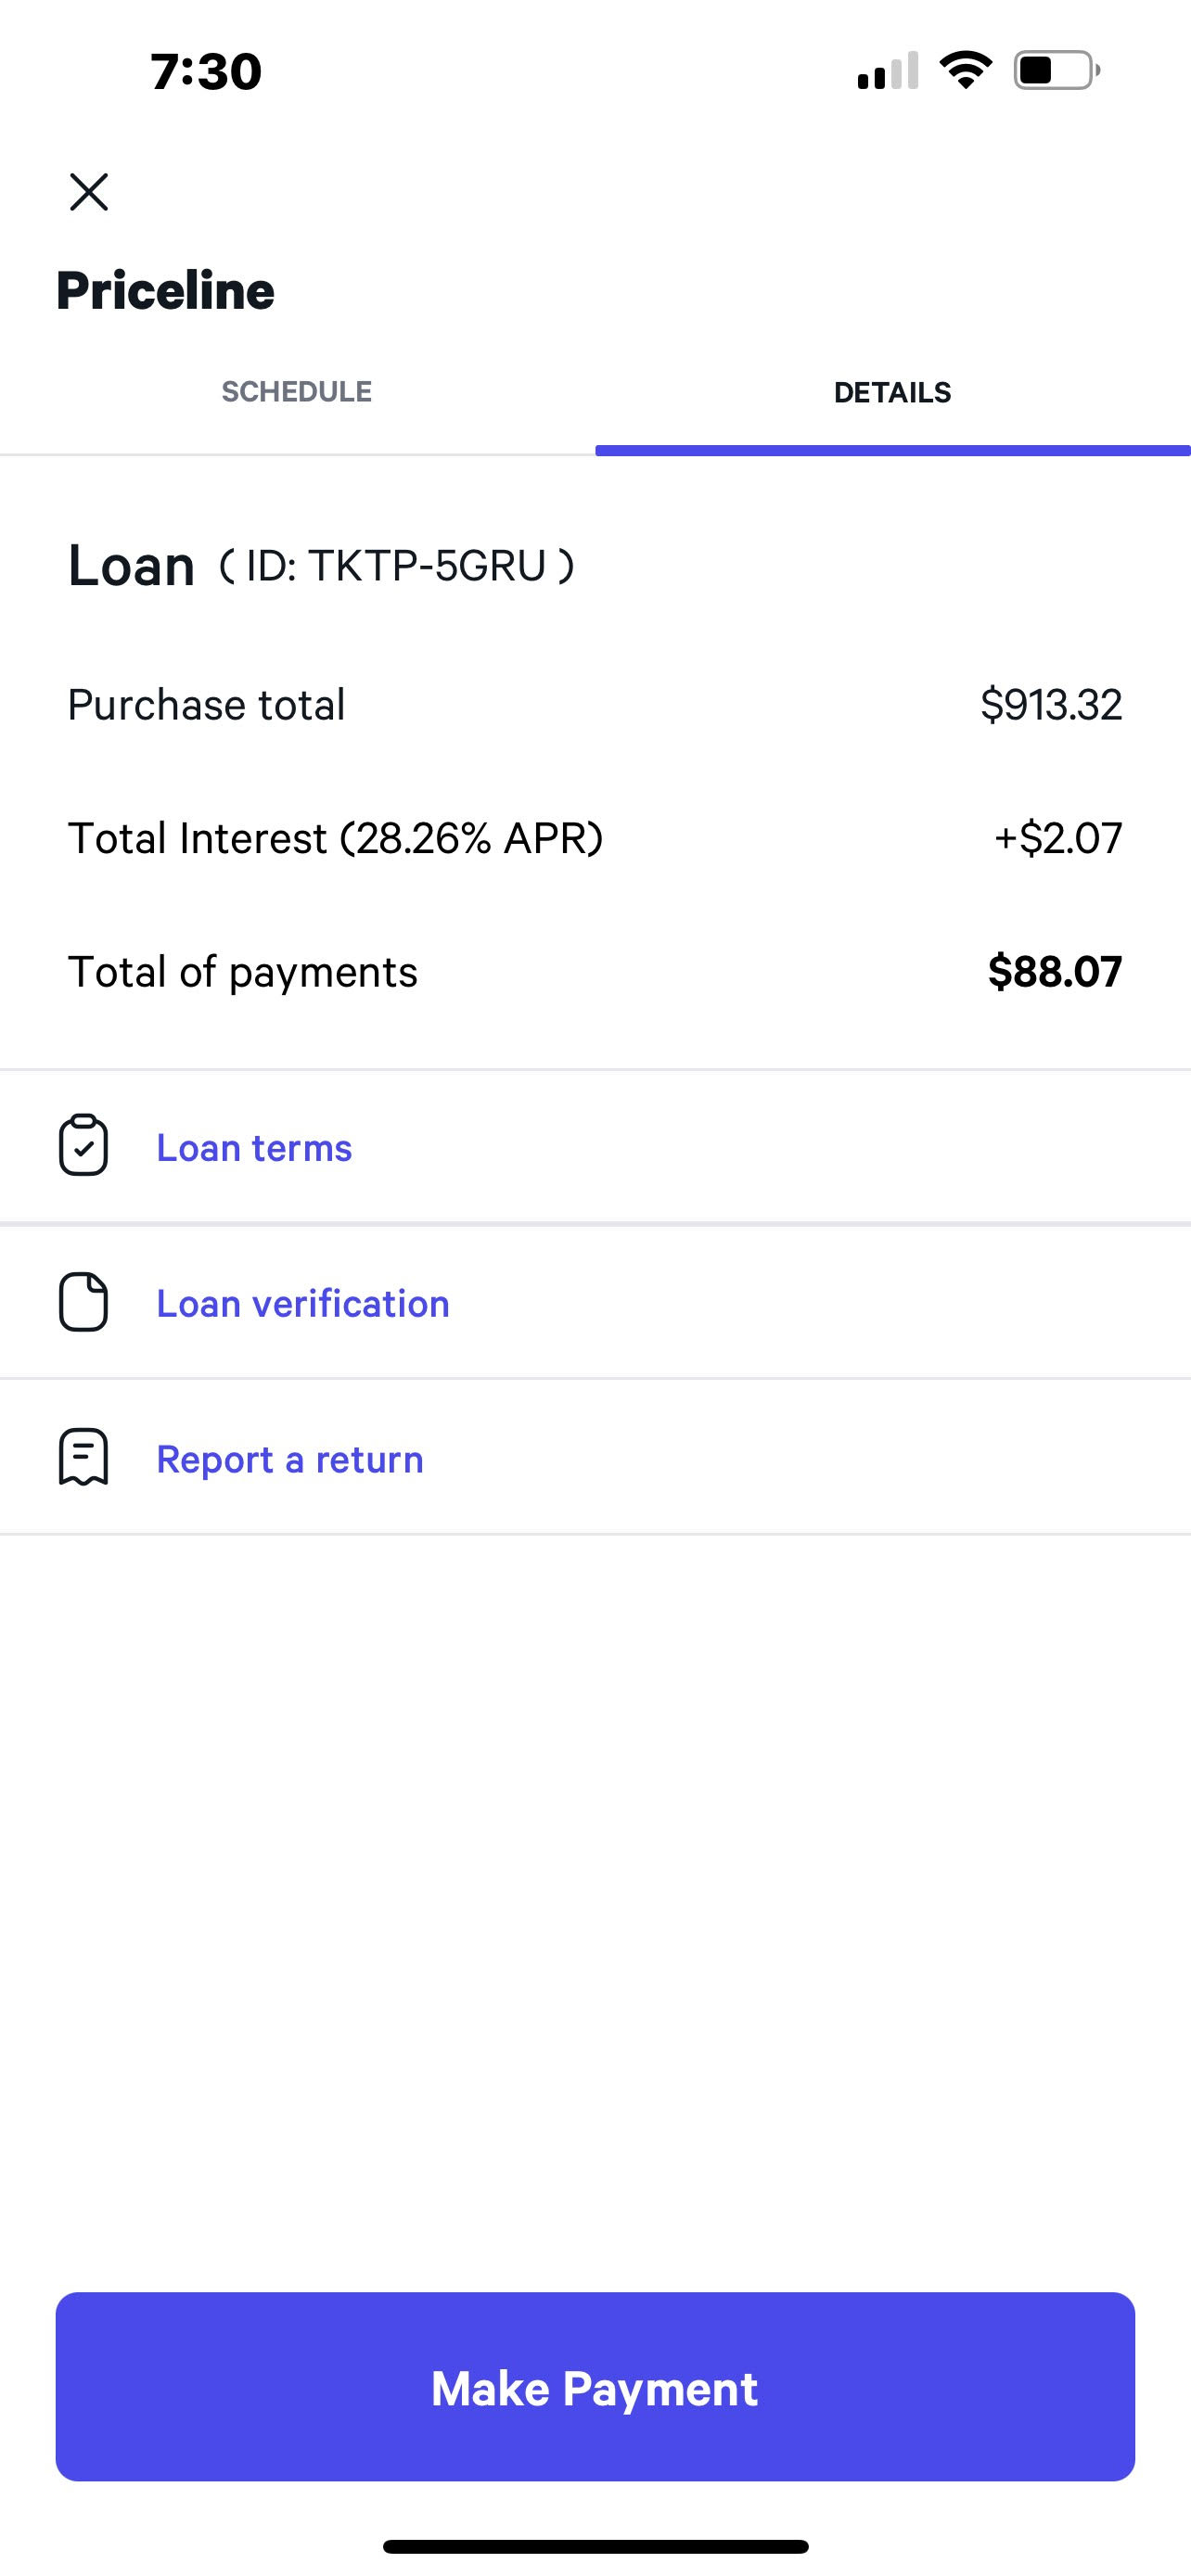Tap the loan ID TKTP-5GRU text
The height and width of the screenshot is (2576, 1191).
click(x=397, y=566)
